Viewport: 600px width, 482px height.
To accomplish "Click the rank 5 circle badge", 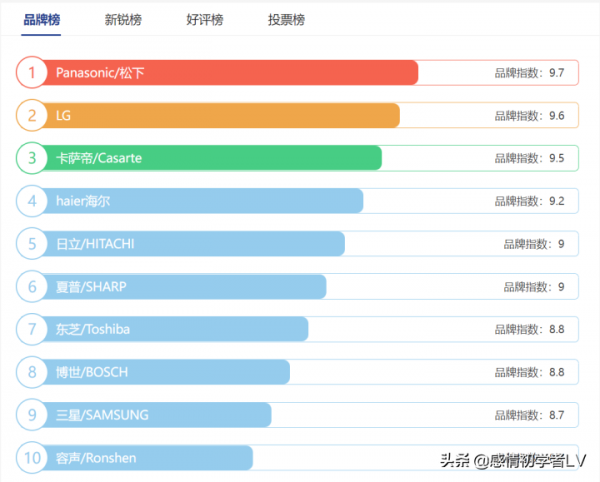I will tap(32, 244).
